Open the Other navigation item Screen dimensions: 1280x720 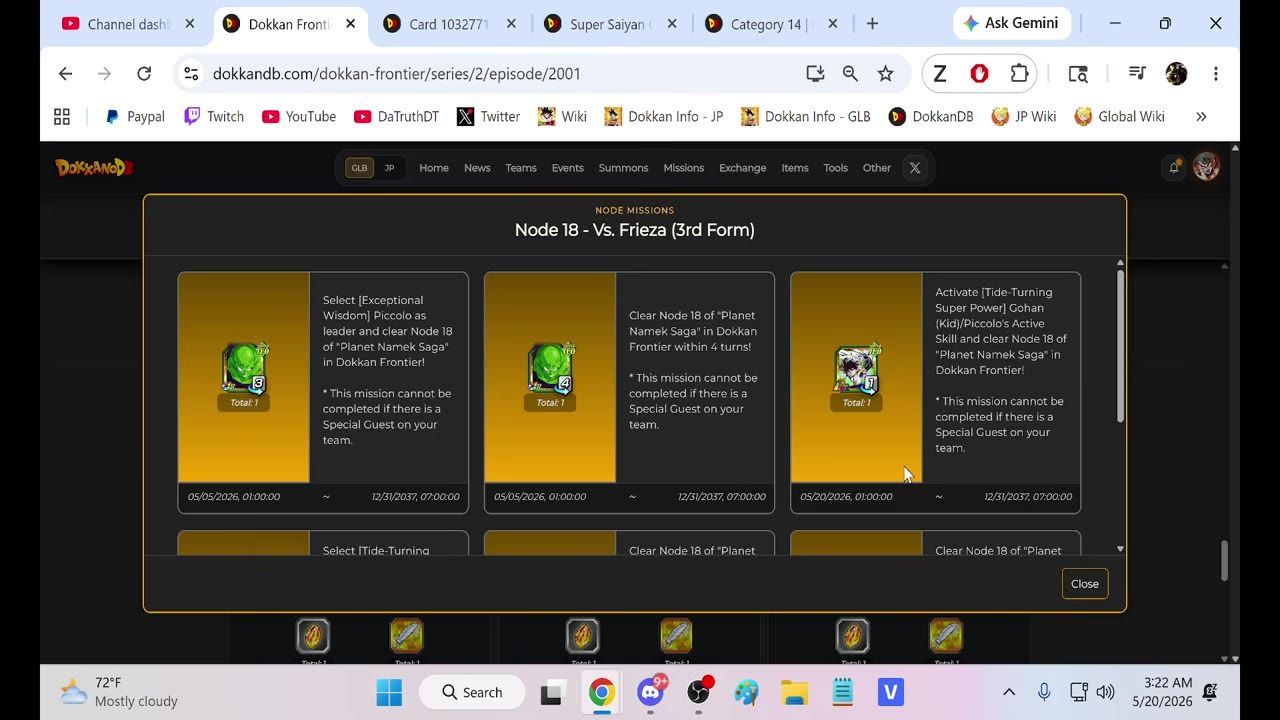(877, 168)
